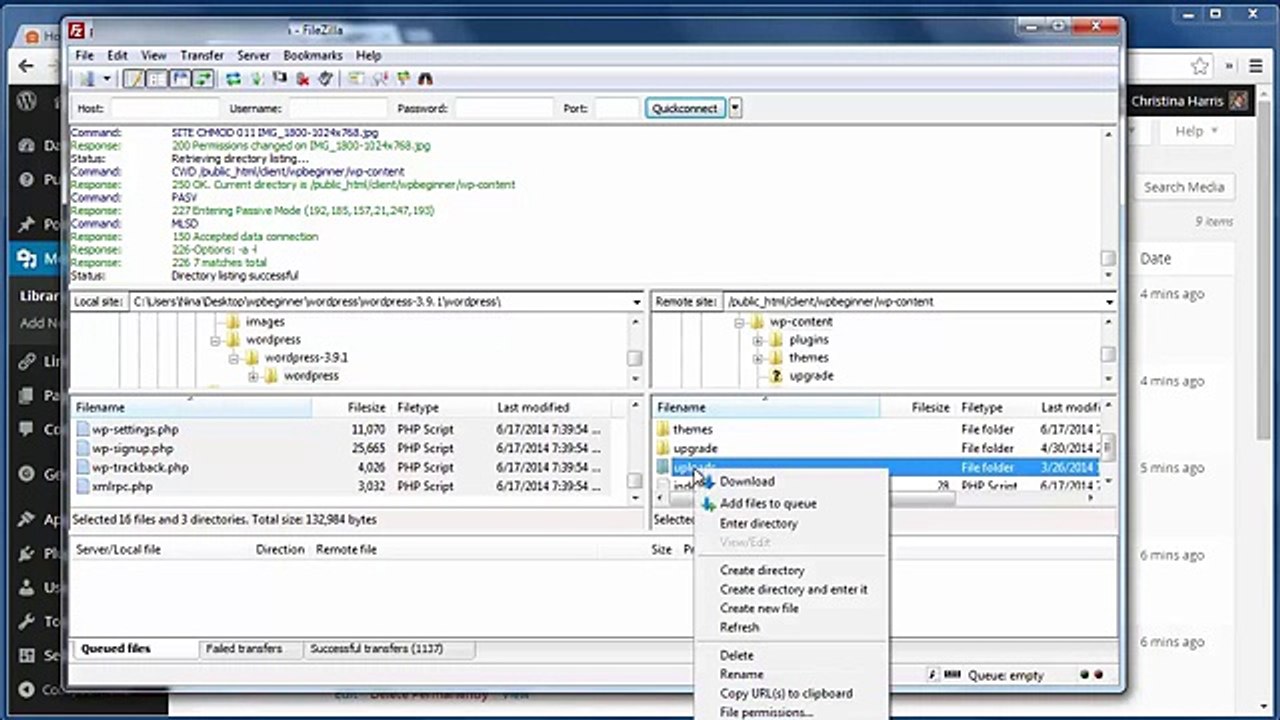Screen dimensions: 1280x720
Task: Choose Copy URL(s) to clipboard
Action: (786, 693)
